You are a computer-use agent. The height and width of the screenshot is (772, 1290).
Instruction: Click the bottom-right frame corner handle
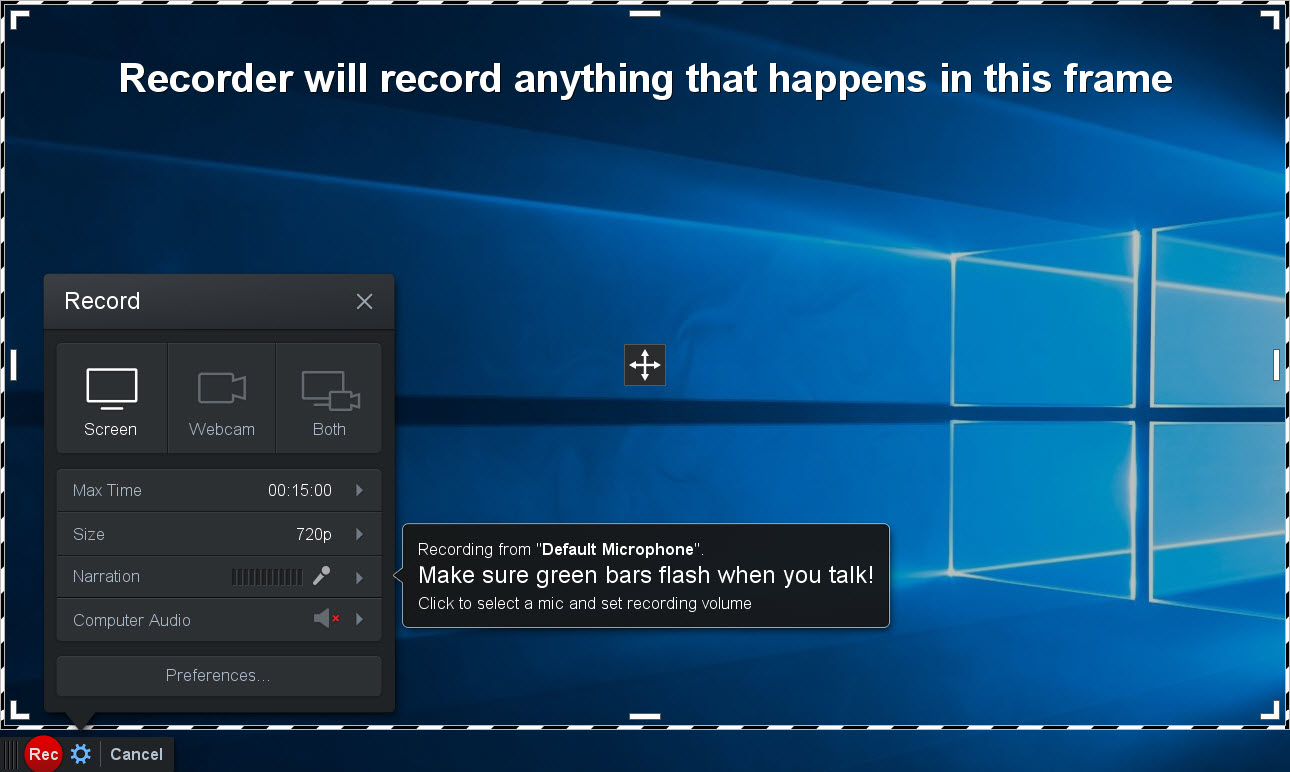[x=1270, y=711]
